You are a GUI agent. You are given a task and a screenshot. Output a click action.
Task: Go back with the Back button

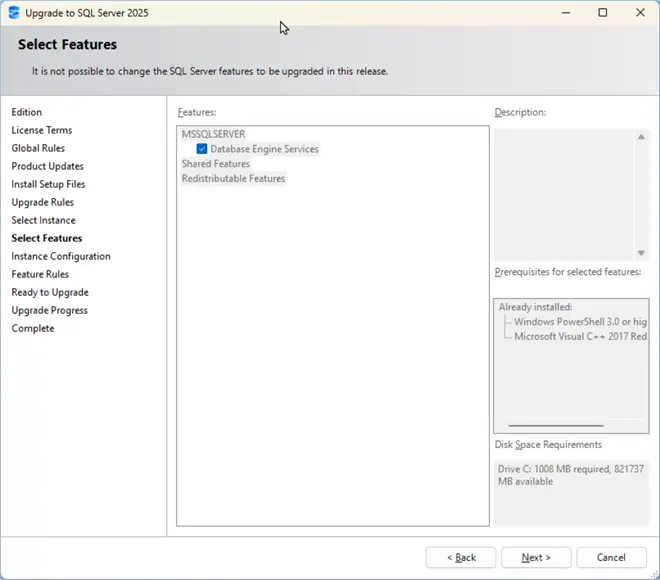pos(461,557)
